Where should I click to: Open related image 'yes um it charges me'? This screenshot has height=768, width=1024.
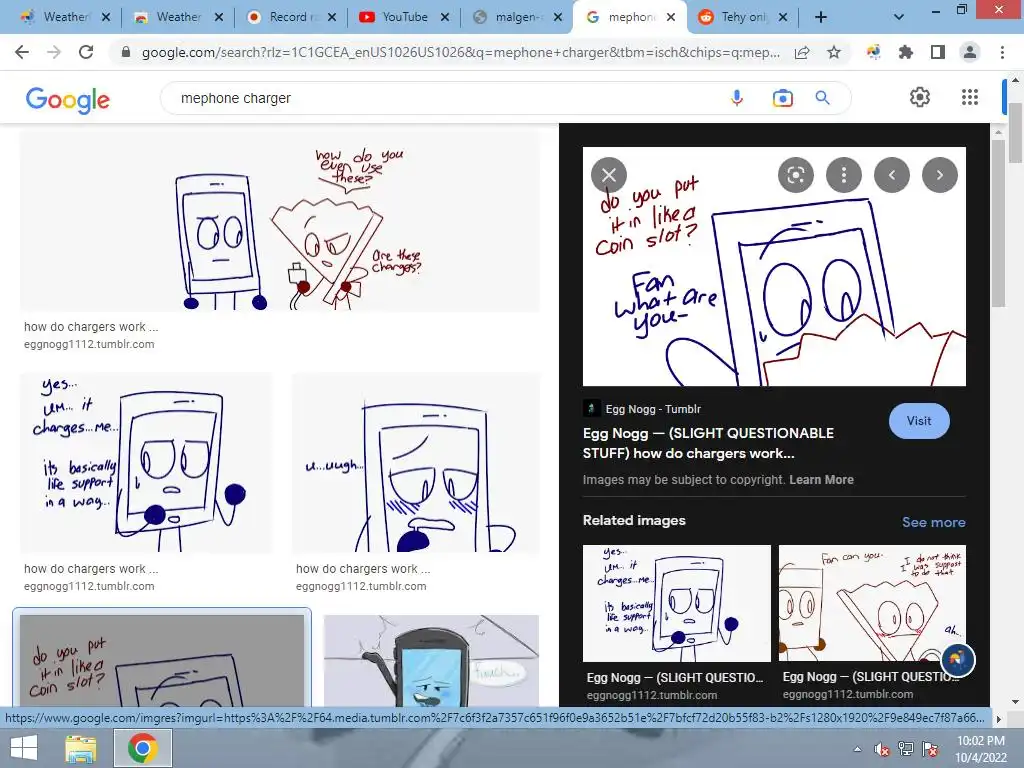point(677,603)
